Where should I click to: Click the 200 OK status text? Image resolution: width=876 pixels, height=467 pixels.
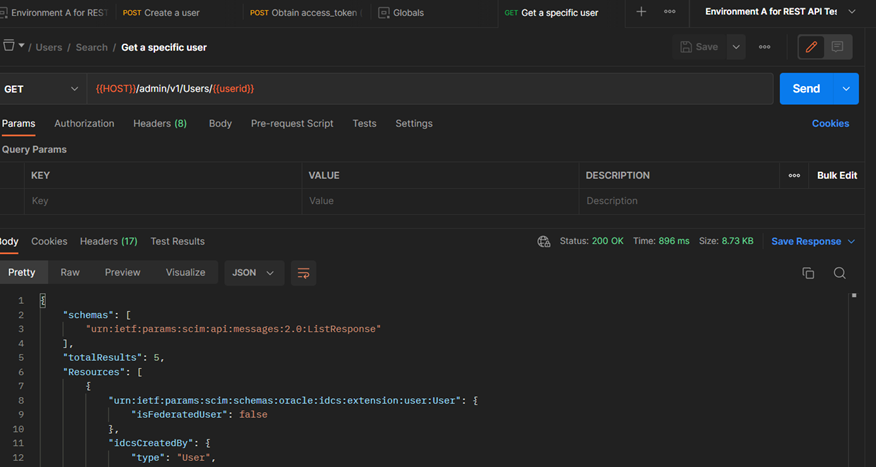click(608, 241)
